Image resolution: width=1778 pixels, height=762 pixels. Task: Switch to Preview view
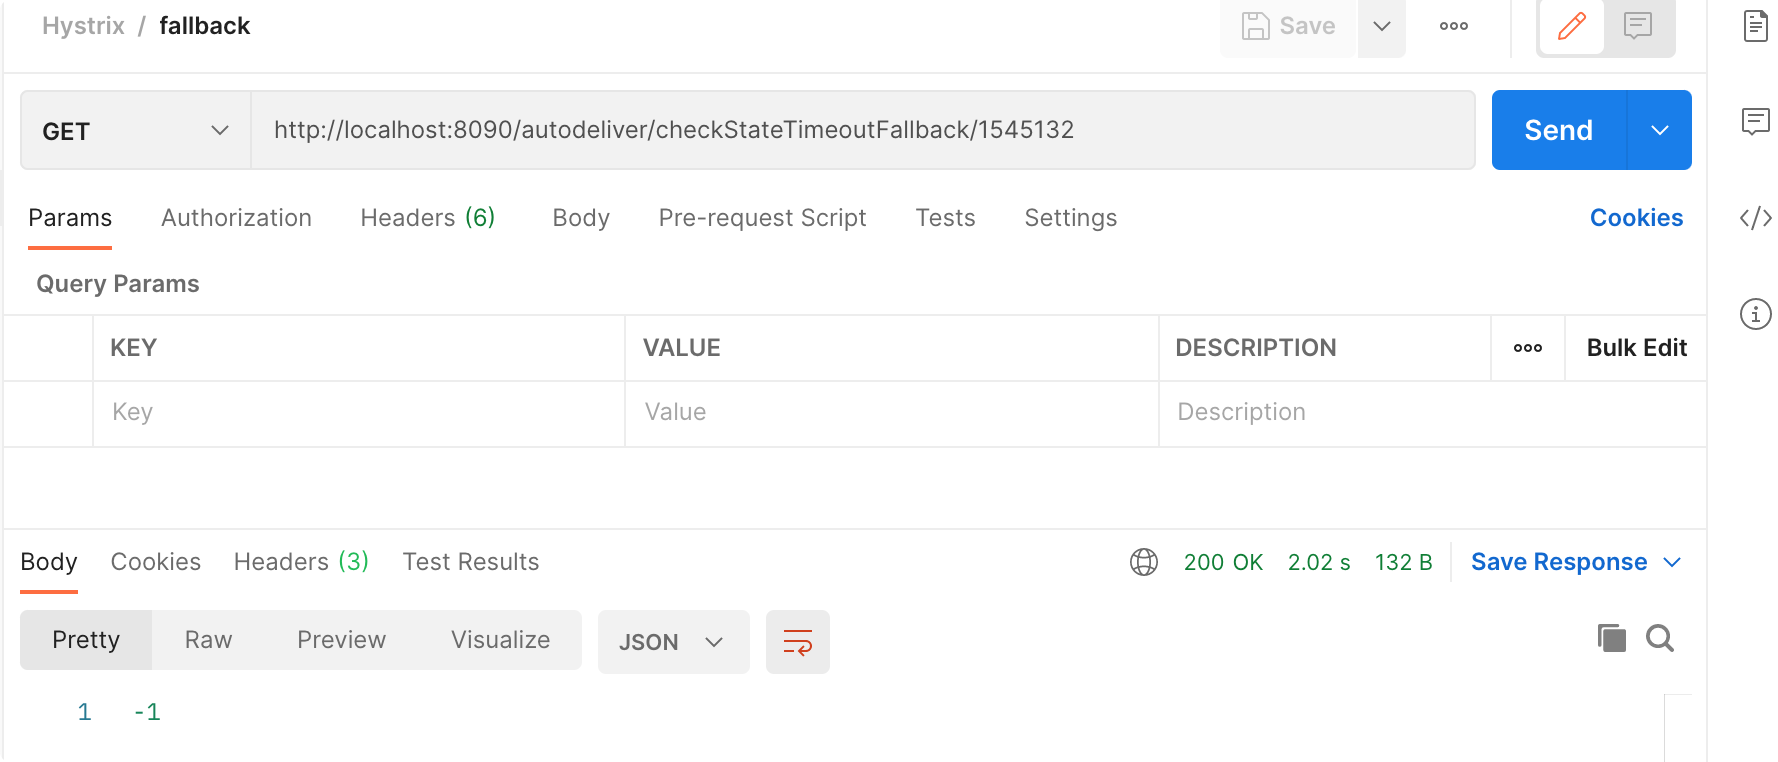pos(341,640)
